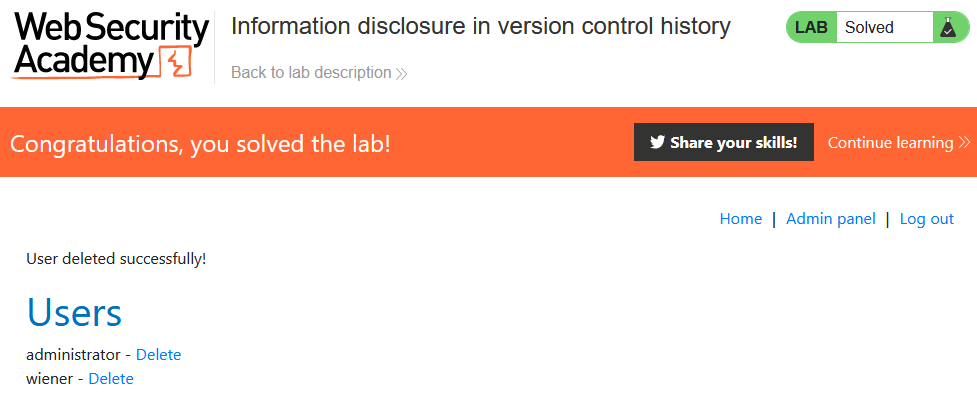Open the Admin panel link
This screenshot has width=977, height=408.
tap(831, 219)
